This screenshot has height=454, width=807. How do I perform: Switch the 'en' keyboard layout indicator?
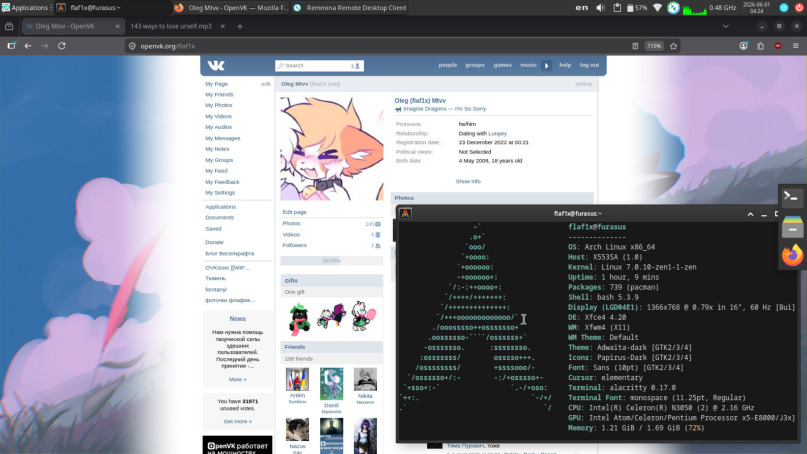pyautogui.click(x=582, y=8)
